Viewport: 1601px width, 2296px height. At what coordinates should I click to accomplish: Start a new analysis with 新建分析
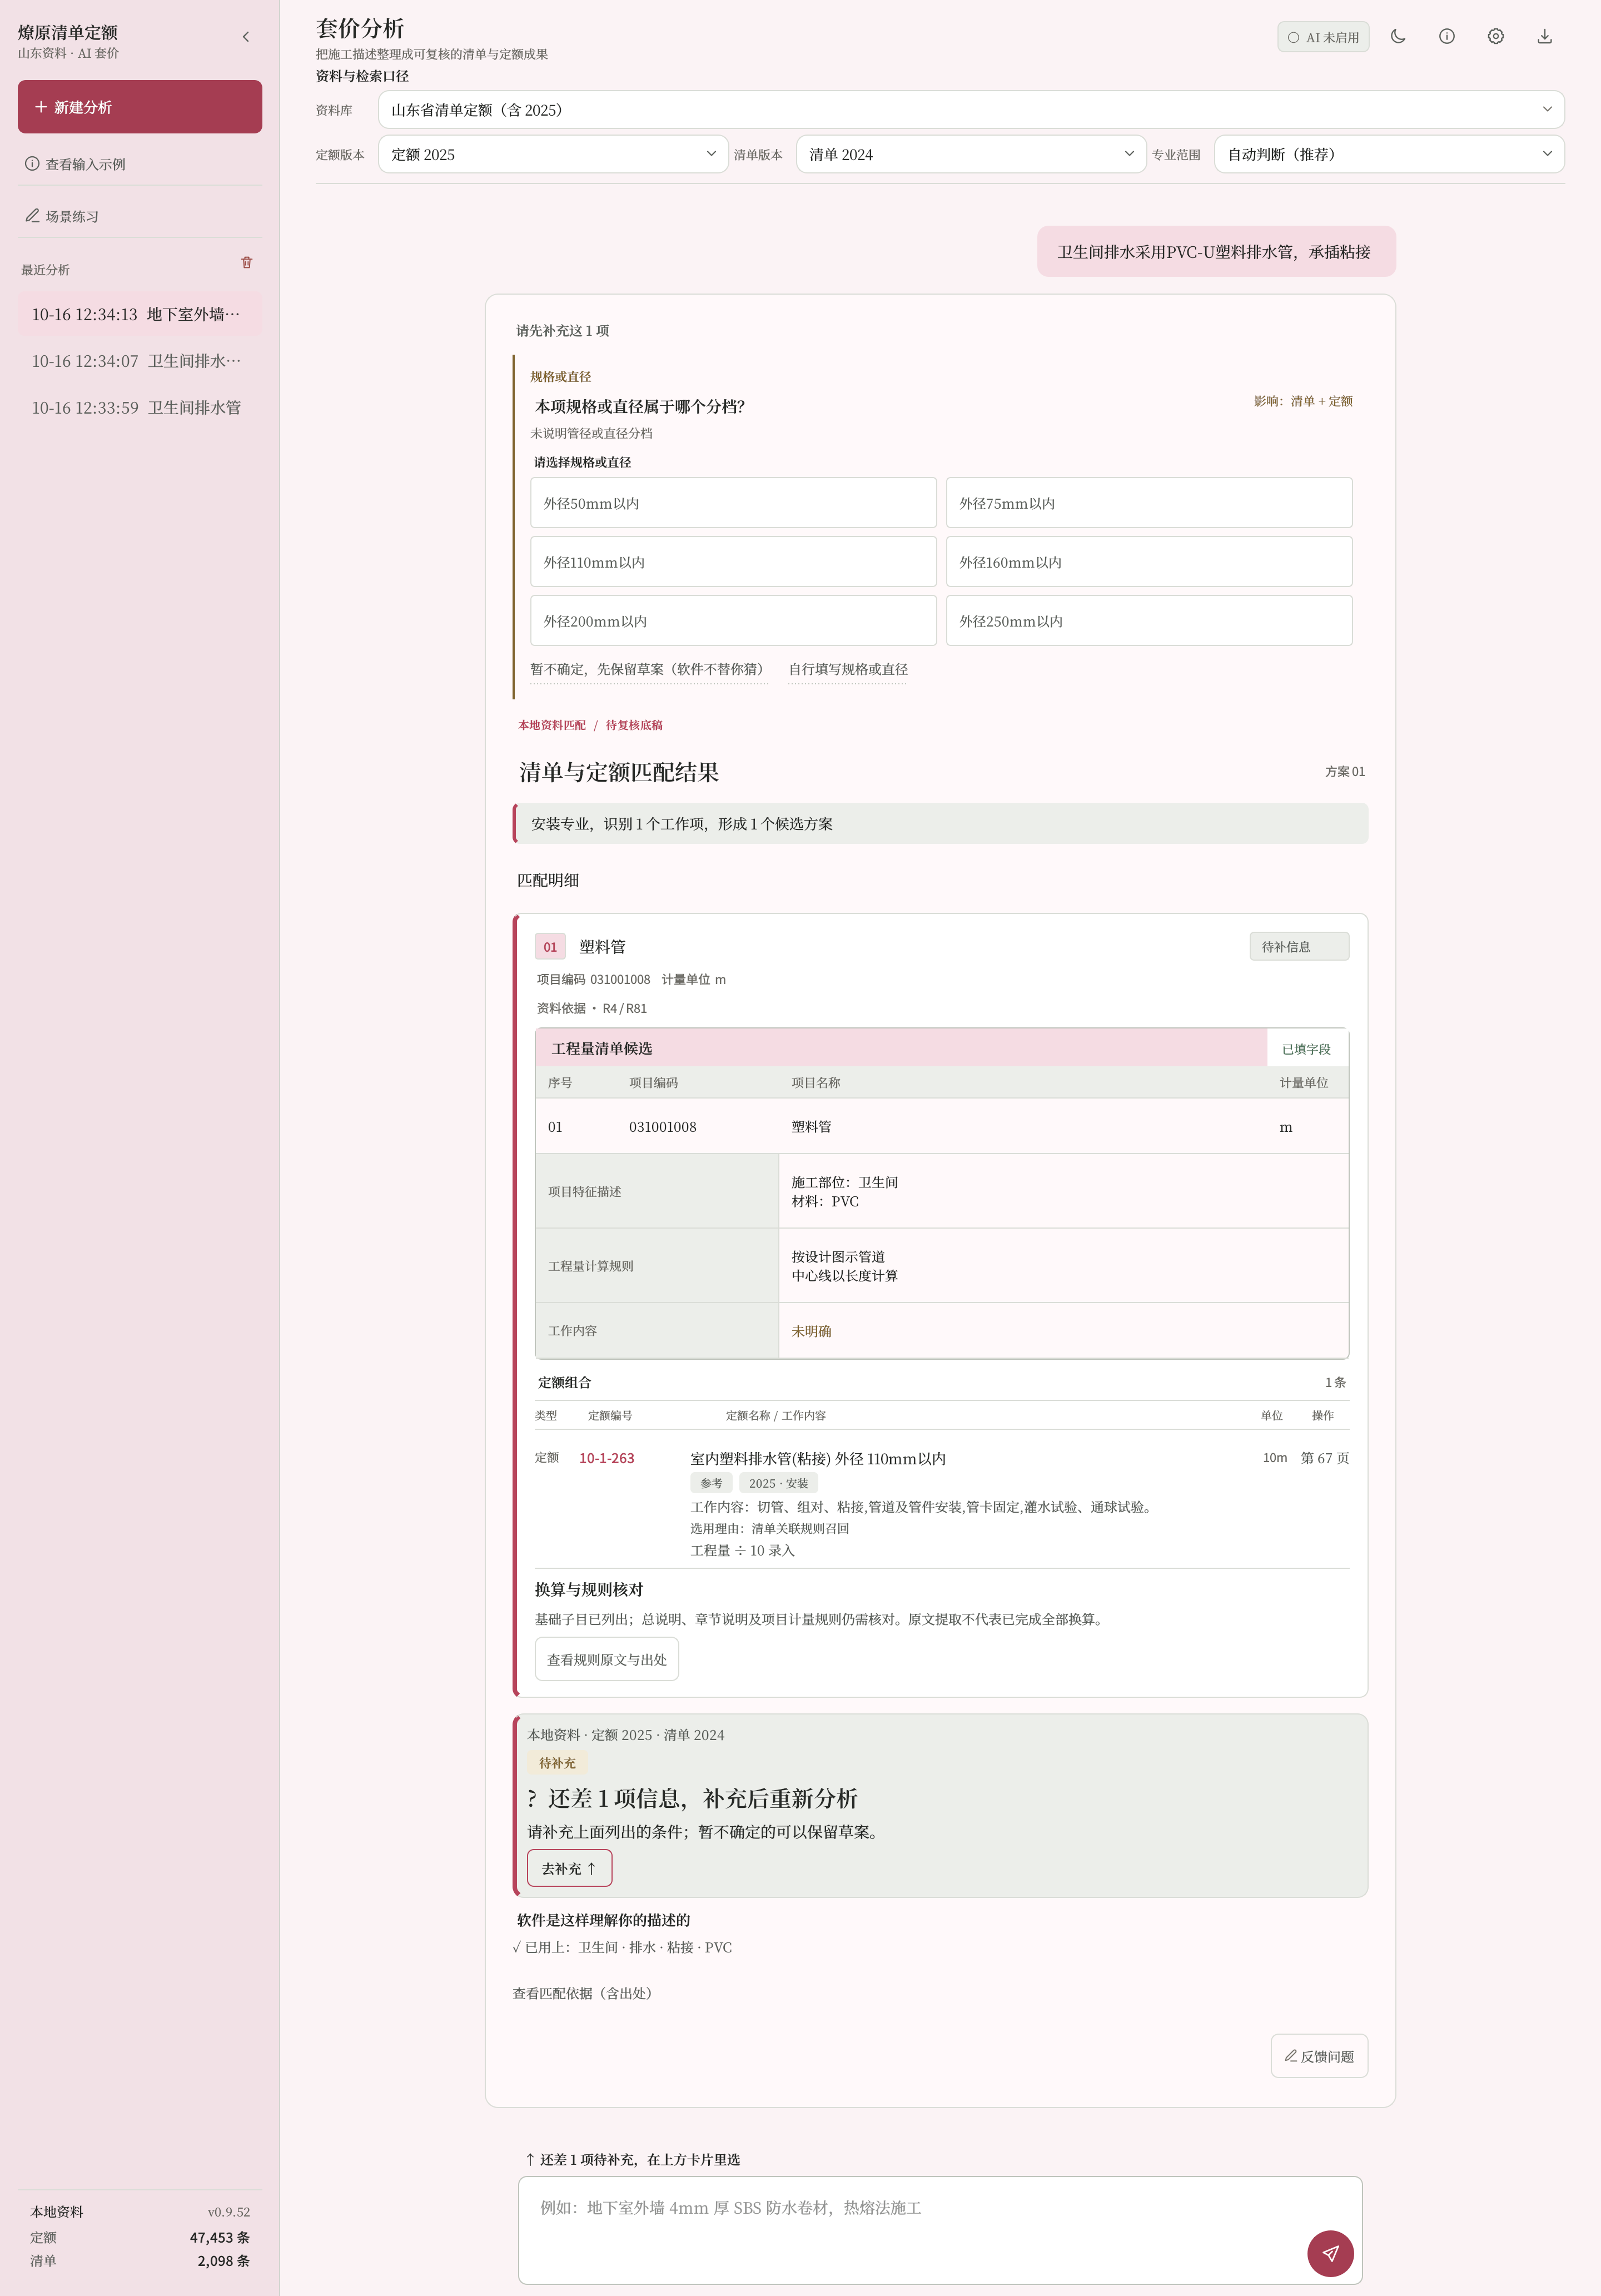(140, 107)
